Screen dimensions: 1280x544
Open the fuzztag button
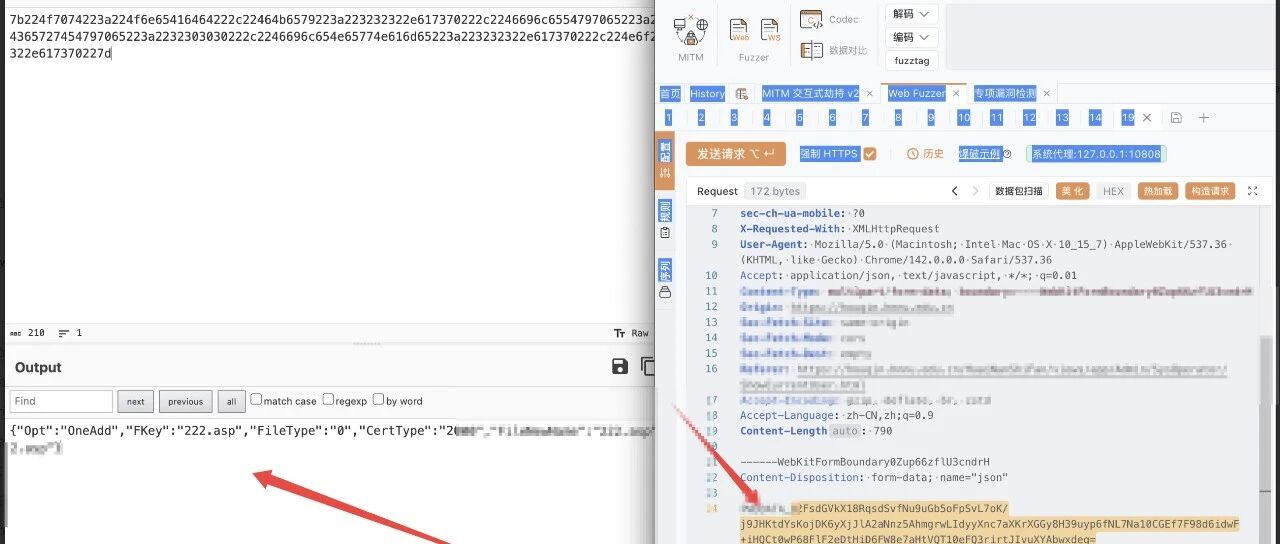click(x=911, y=60)
